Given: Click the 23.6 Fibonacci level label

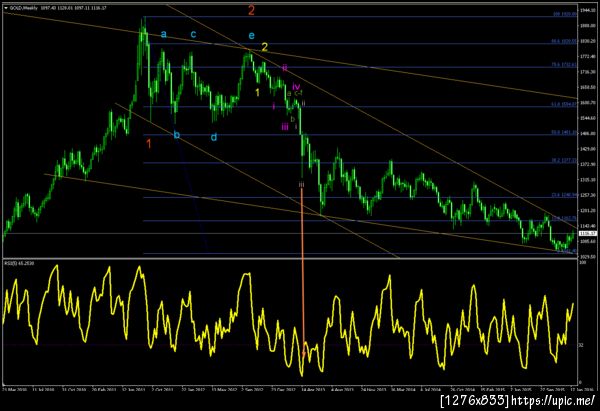Looking at the screenshot, I should pyautogui.click(x=564, y=195).
